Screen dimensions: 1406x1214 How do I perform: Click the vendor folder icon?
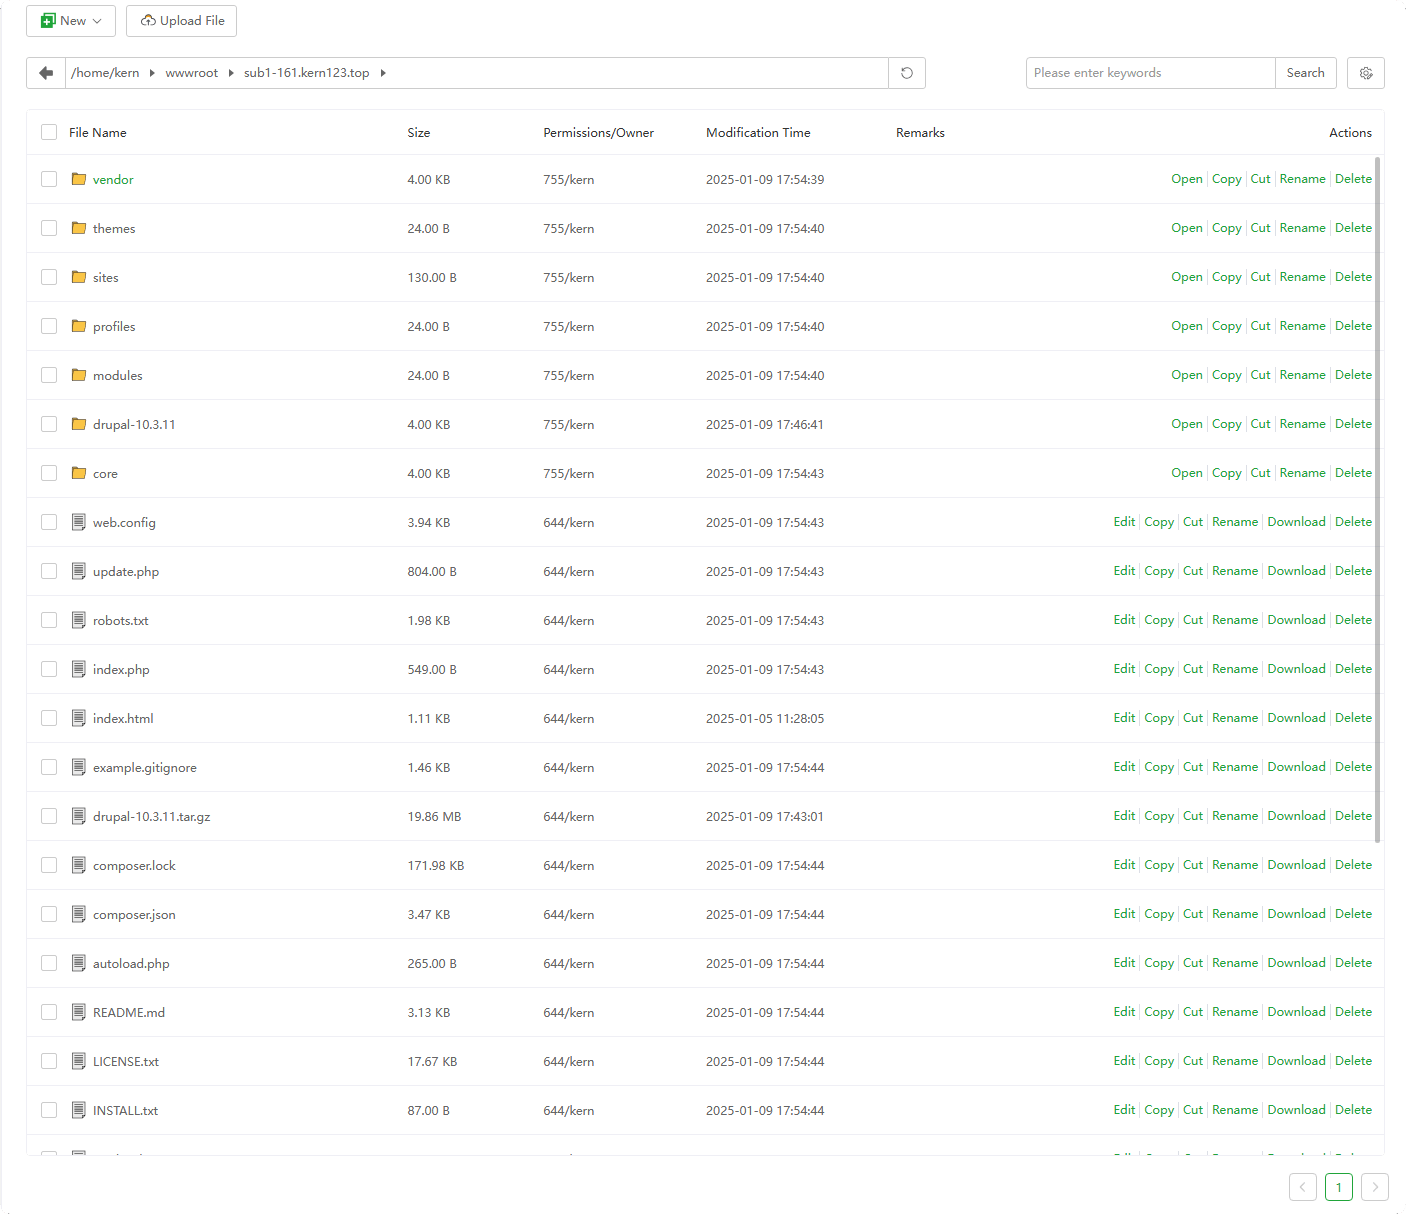[x=79, y=179]
